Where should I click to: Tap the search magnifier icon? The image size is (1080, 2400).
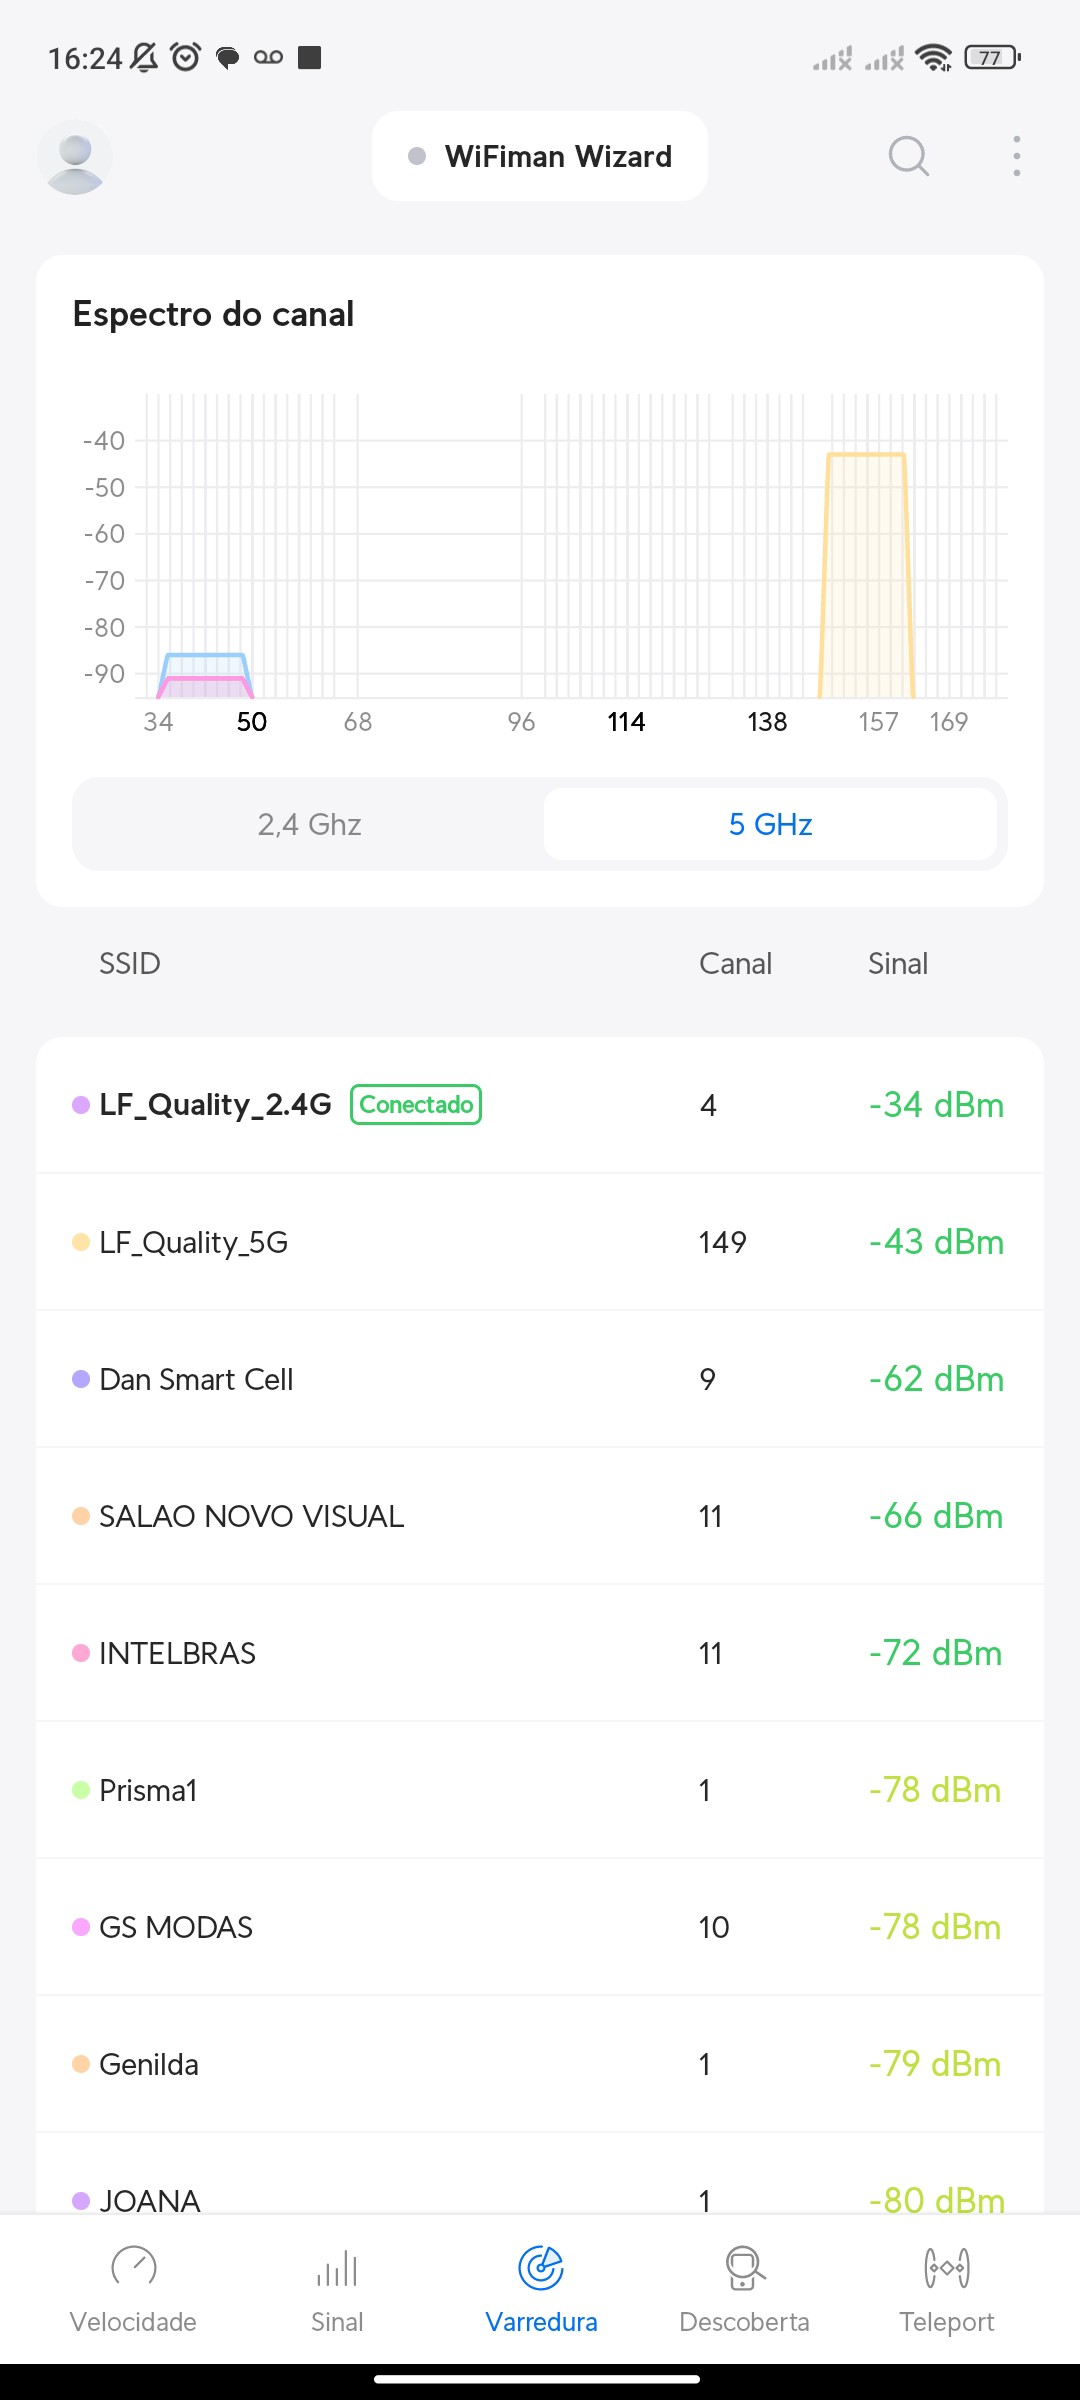(908, 156)
